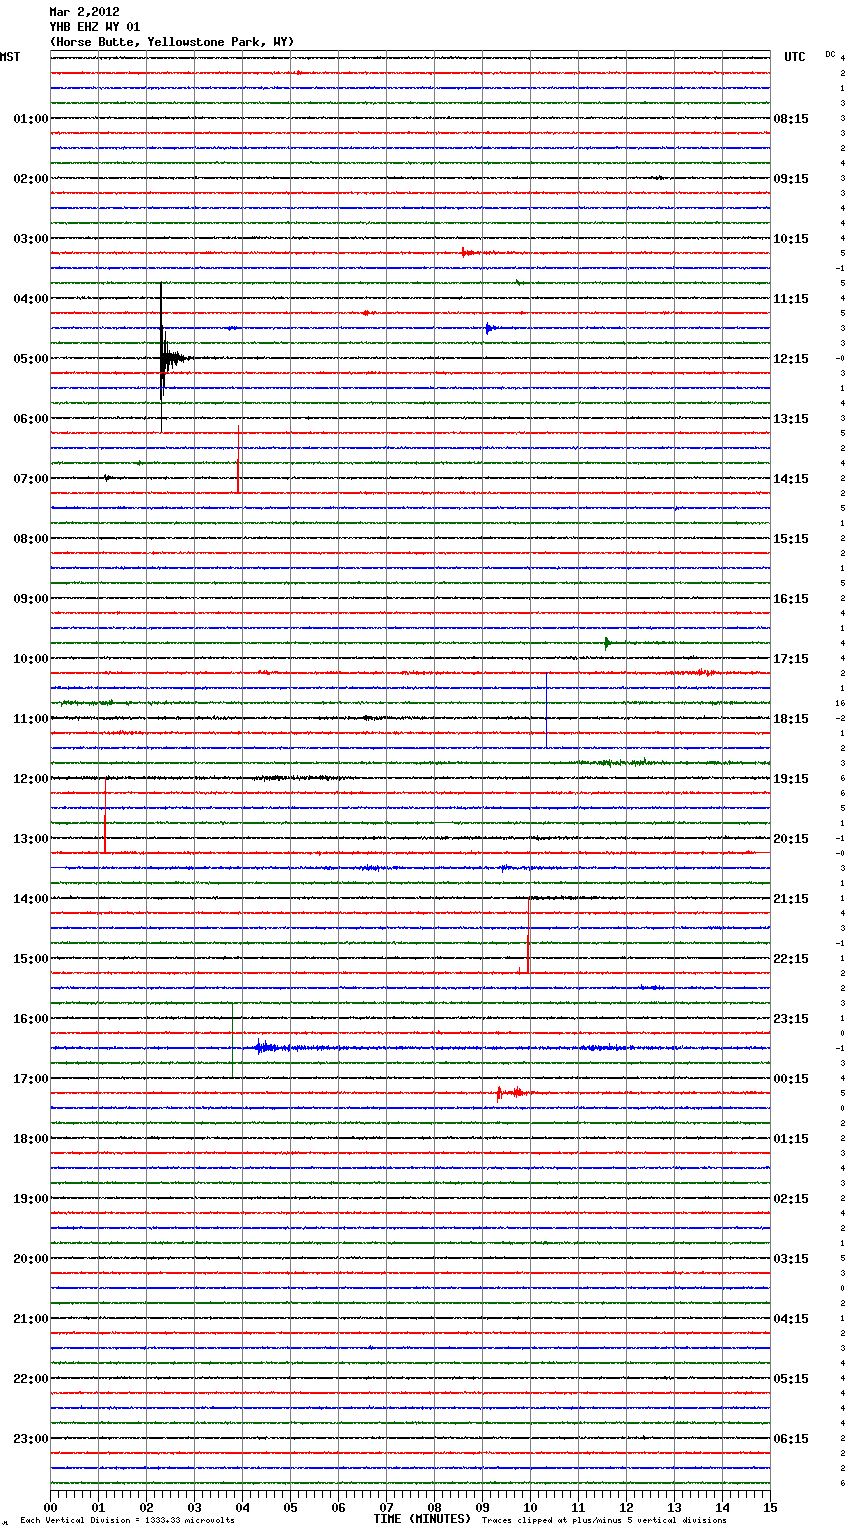Image resolution: width=850 pixels, height=1534 pixels.
Task: Select the '01:00' MST hour label
Action: pyautogui.click(x=30, y=119)
